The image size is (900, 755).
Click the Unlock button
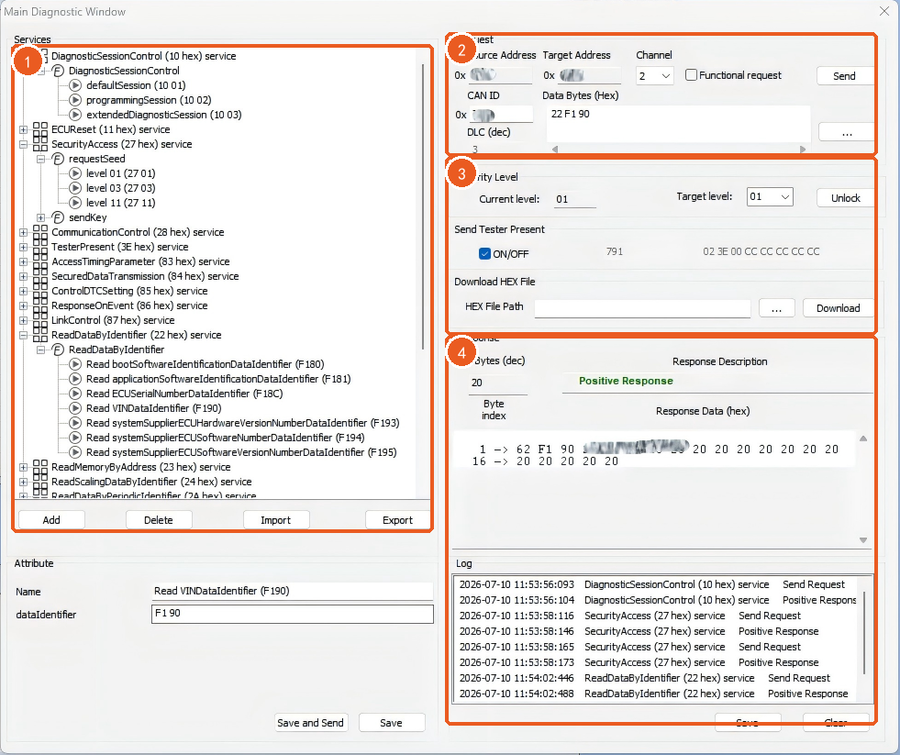pyautogui.click(x=845, y=198)
